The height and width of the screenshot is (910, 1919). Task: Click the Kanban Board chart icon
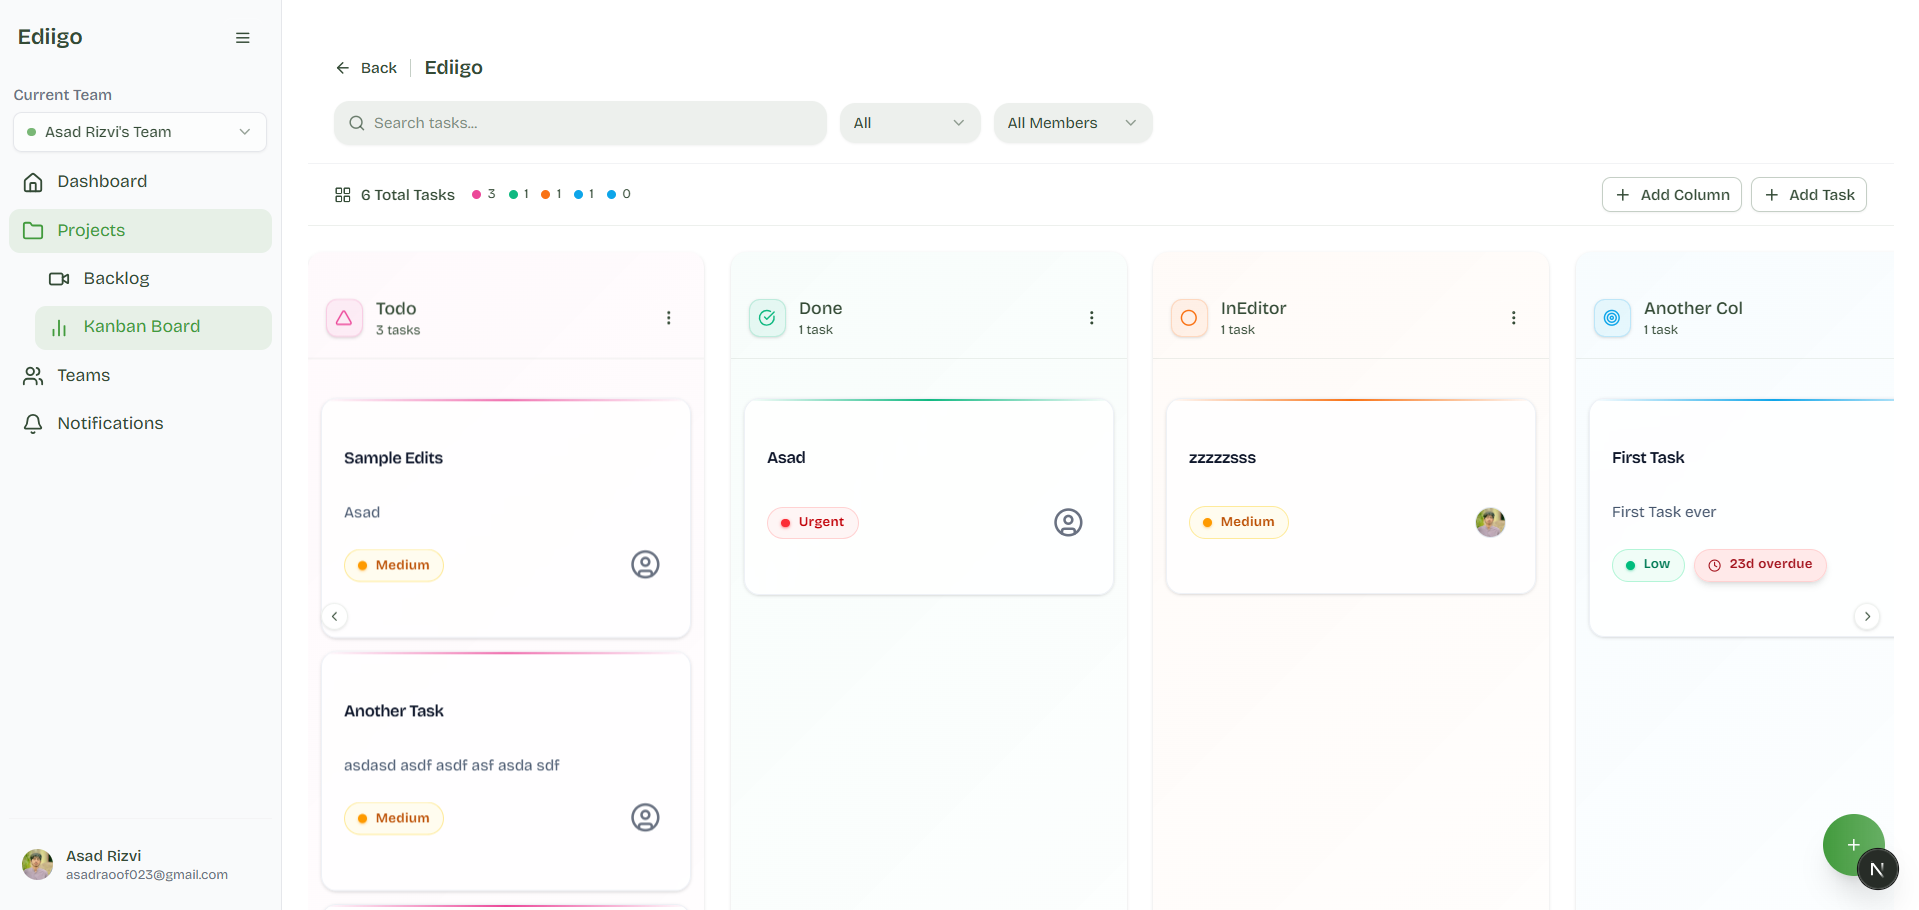(x=59, y=327)
